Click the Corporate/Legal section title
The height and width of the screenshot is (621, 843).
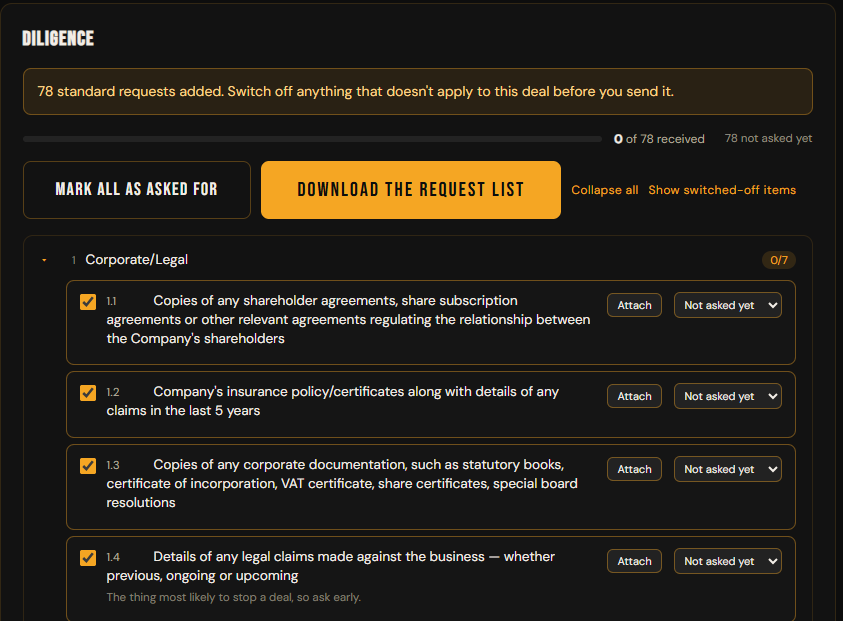(x=137, y=260)
